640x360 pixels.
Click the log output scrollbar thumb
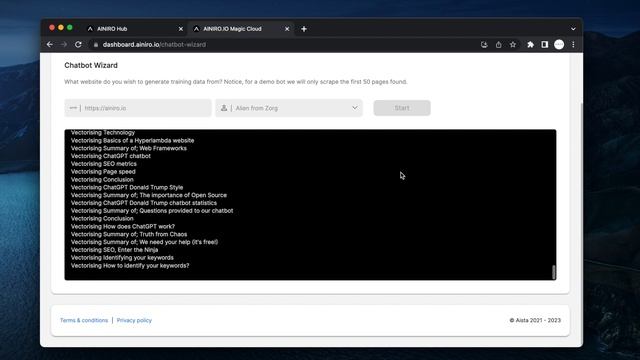pyautogui.click(x=553, y=272)
